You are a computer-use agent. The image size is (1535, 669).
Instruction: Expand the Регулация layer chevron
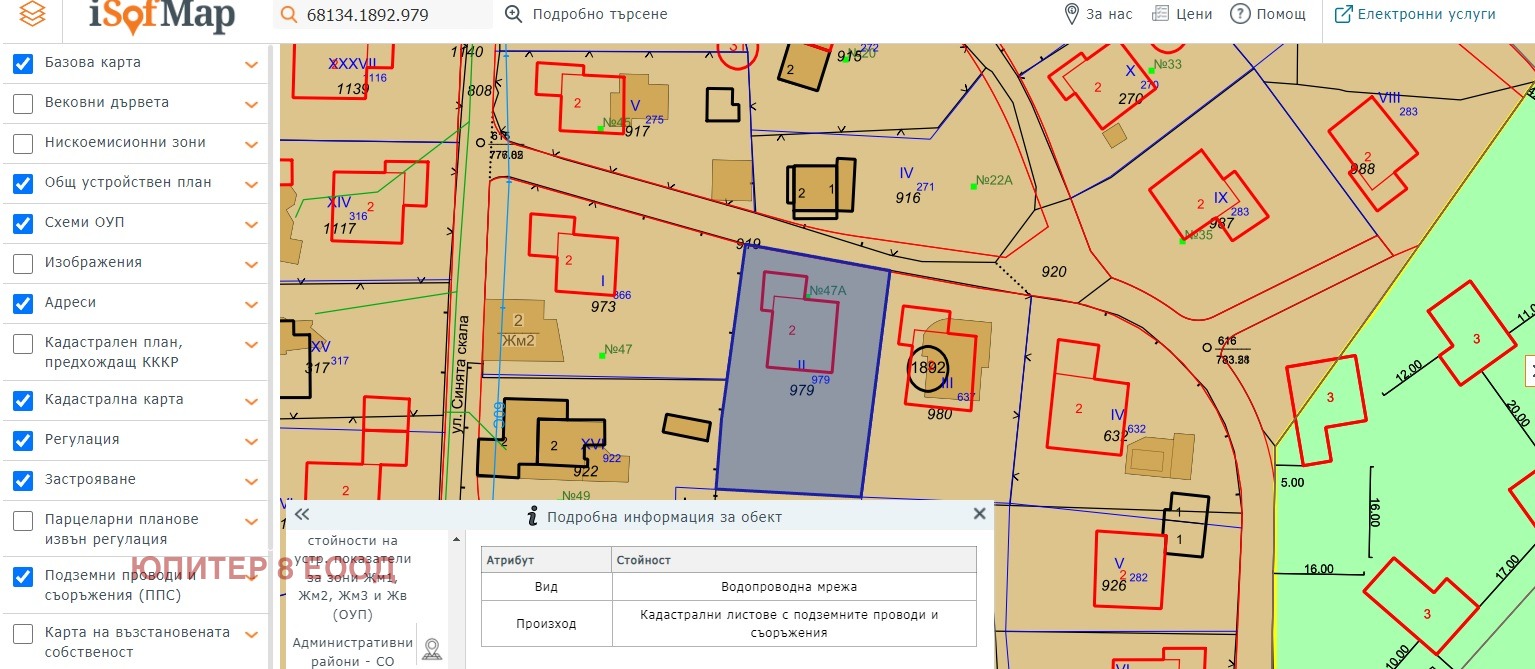pyautogui.click(x=251, y=441)
